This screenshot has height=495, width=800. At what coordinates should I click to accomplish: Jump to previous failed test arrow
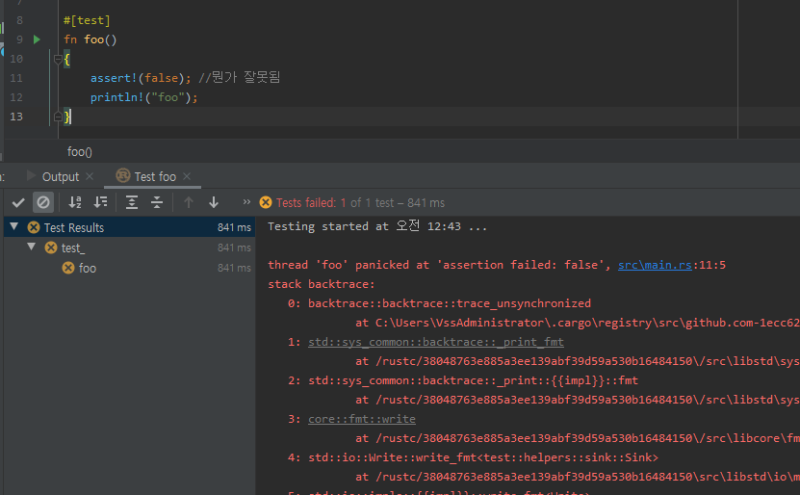188,202
